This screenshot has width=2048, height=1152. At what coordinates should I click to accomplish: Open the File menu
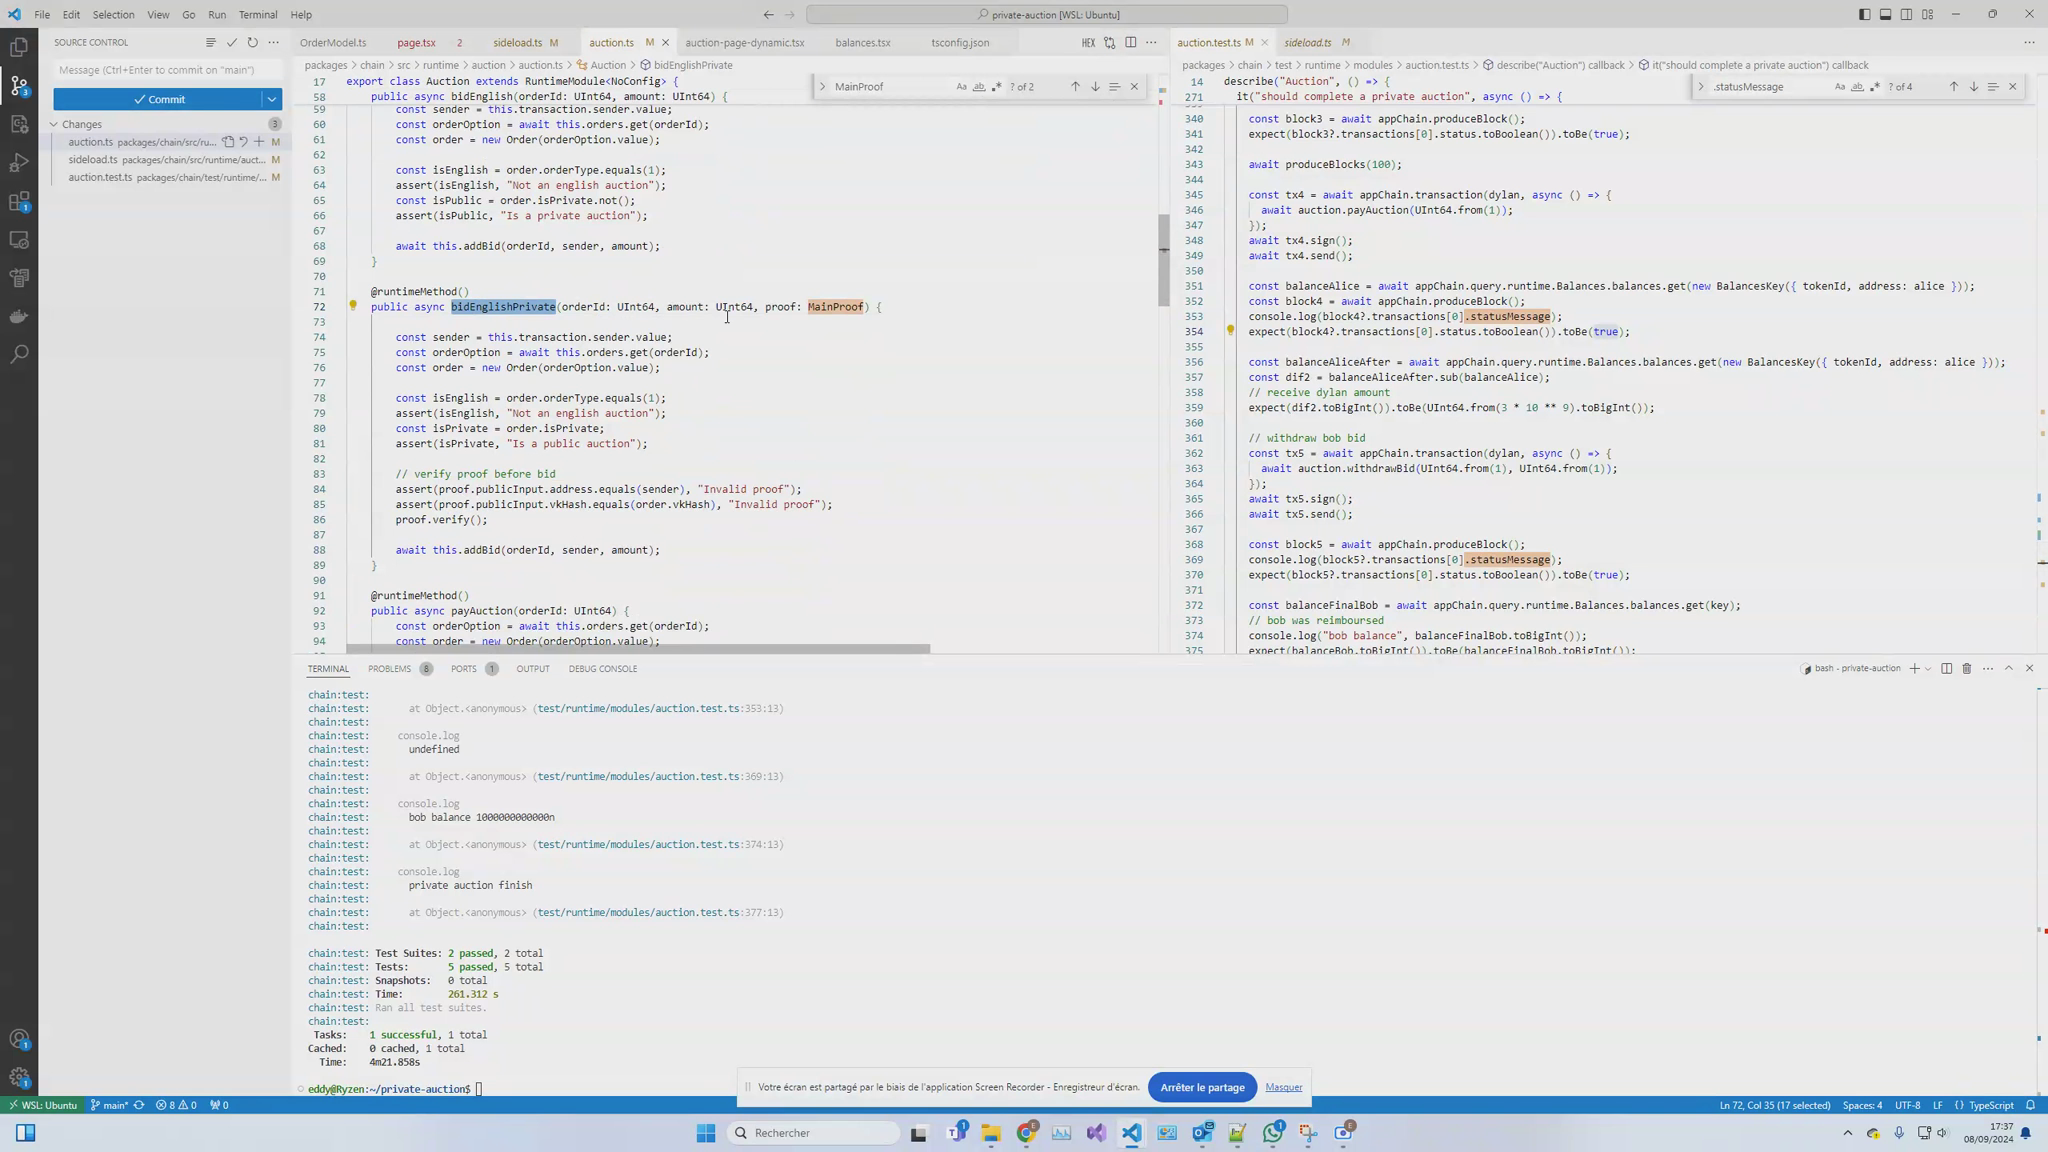pos(42,15)
